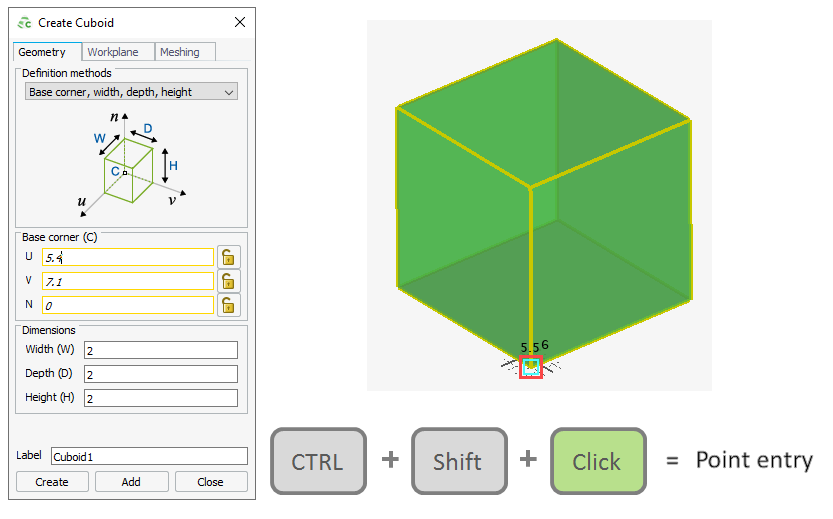The image size is (833, 519).
Task: Select the Geometry tab
Action: click(43, 52)
